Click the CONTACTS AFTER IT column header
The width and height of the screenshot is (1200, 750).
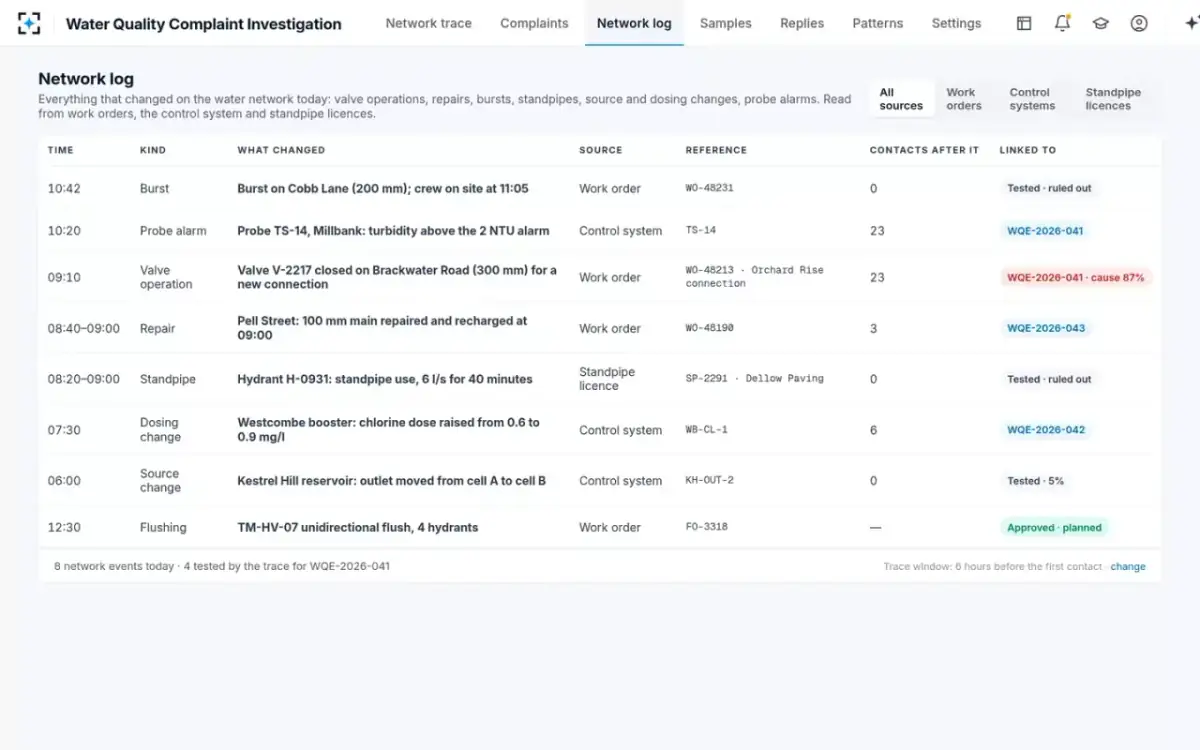coord(924,150)
